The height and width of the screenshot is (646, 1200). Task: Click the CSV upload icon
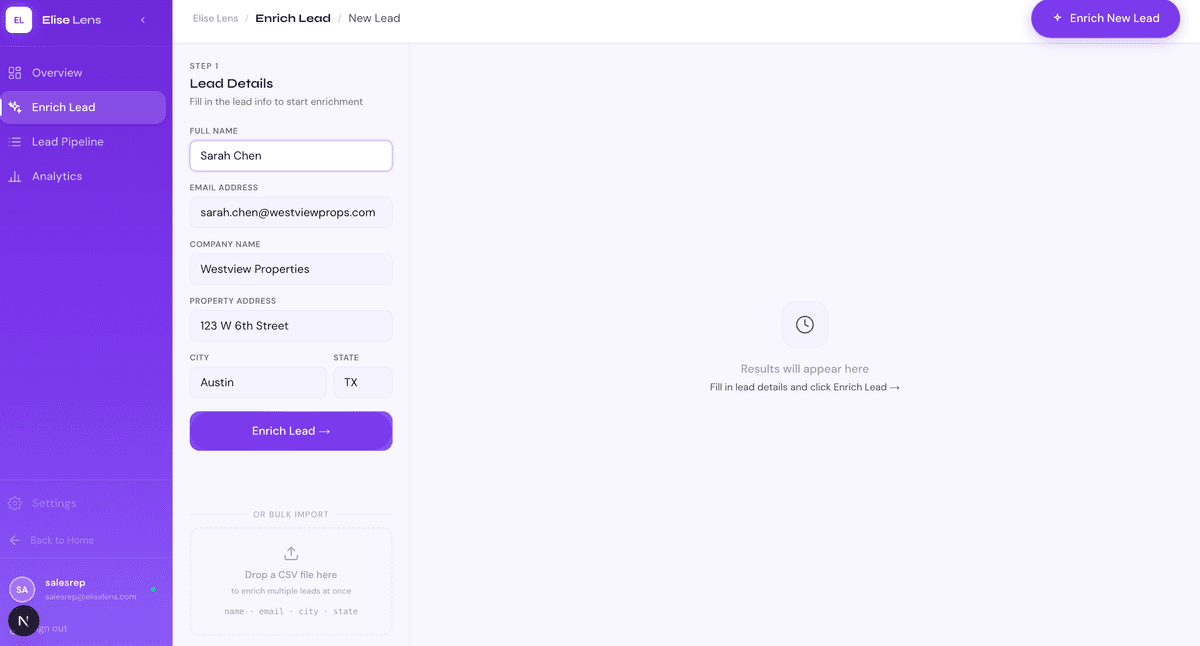(291, 553)
